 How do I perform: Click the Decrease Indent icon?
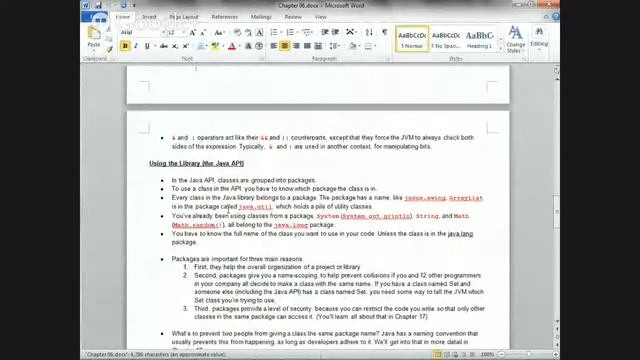tap(324, 32)
